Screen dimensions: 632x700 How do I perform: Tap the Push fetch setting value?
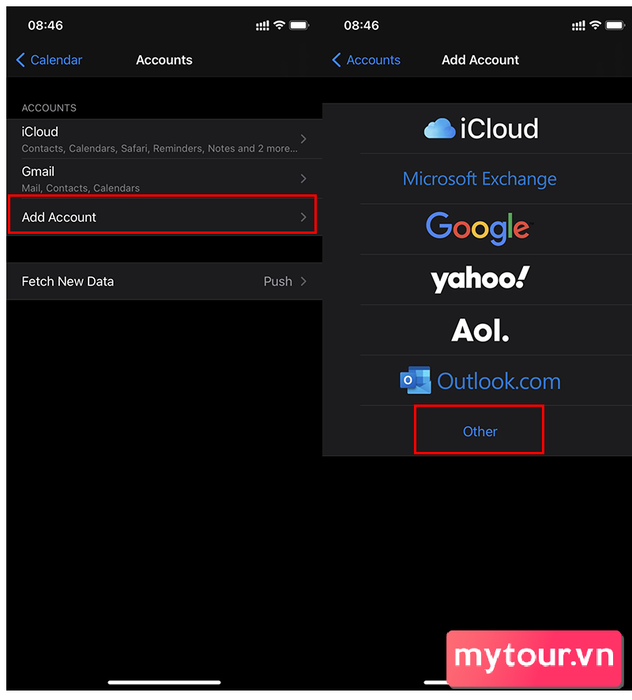click(x=278, y=281)
